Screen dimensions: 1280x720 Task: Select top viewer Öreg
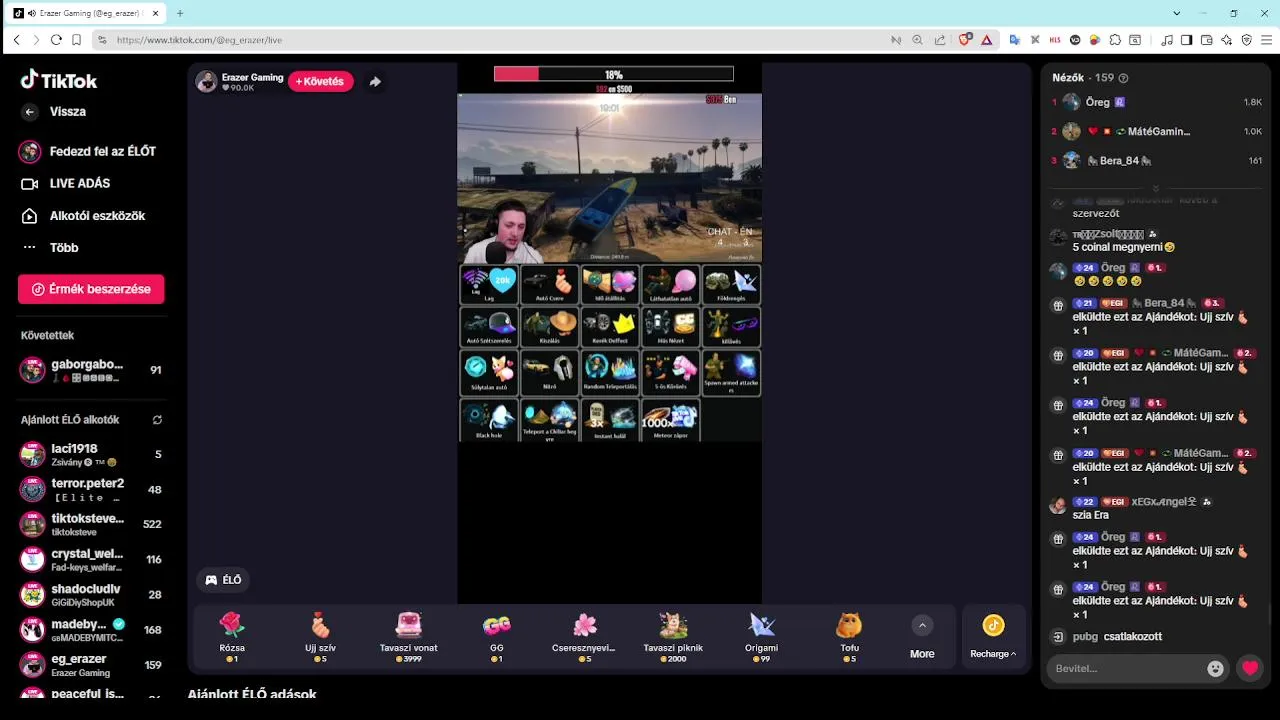click(1156, 102)
